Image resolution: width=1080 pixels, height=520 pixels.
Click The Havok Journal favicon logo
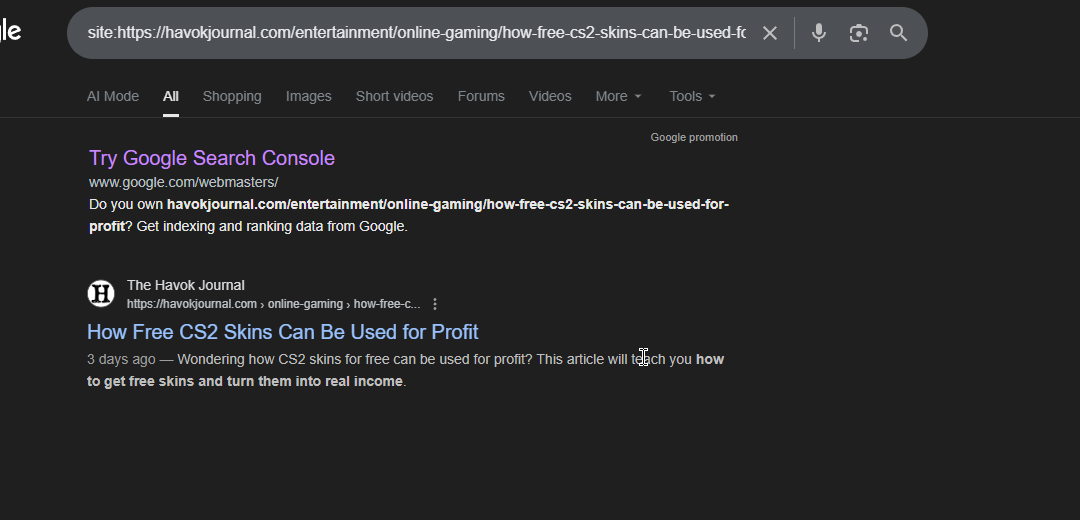tap(101, 293)
